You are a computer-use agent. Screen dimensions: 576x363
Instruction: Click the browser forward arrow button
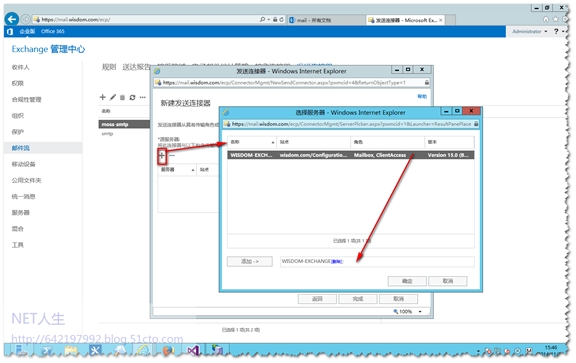(25, 19)
